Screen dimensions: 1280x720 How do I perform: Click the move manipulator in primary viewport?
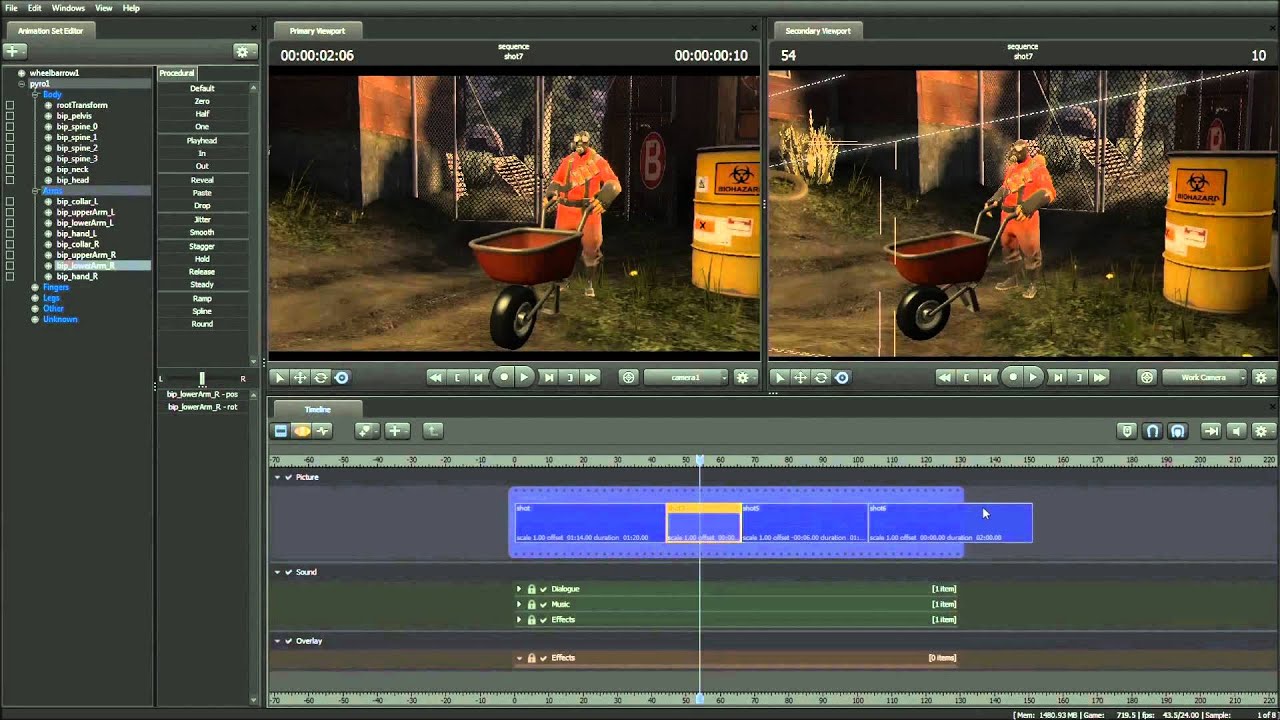[x=300, y=377]
